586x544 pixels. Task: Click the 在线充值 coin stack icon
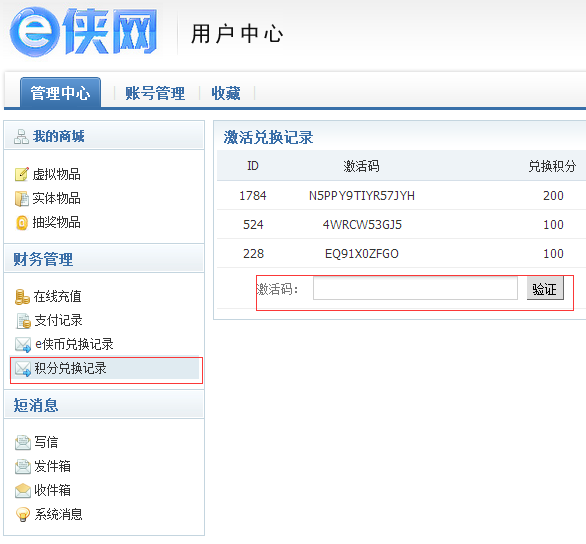(22, 297)
